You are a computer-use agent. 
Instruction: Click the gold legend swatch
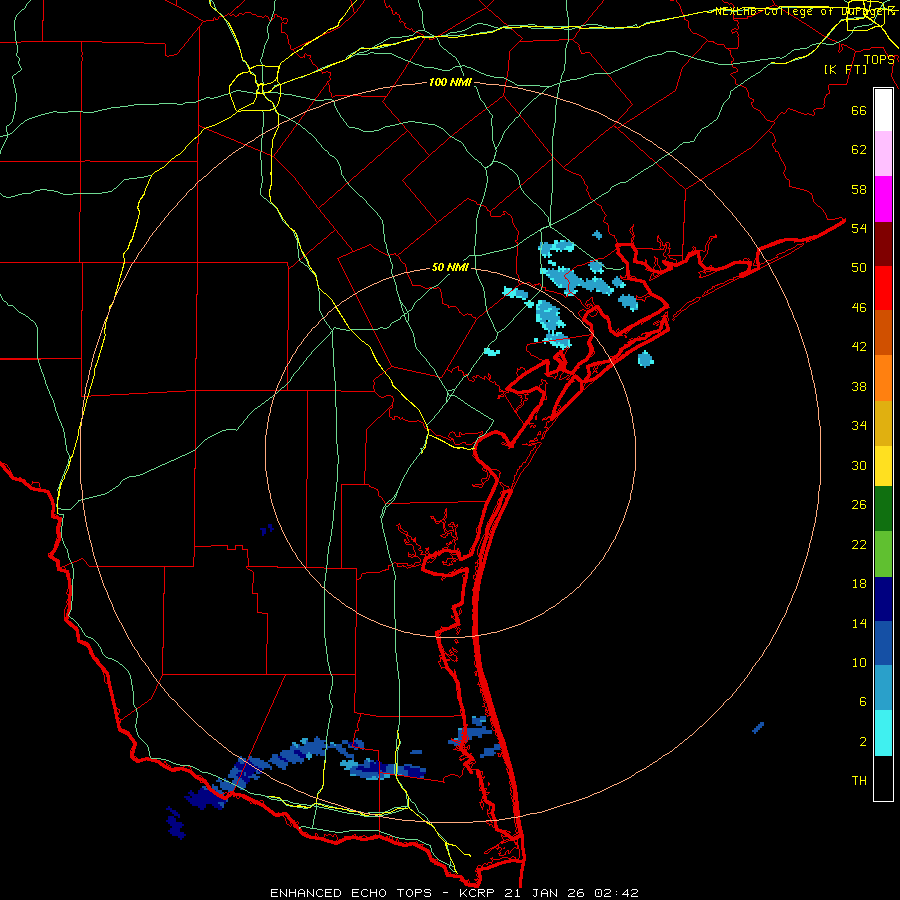[x=883, y=423]
